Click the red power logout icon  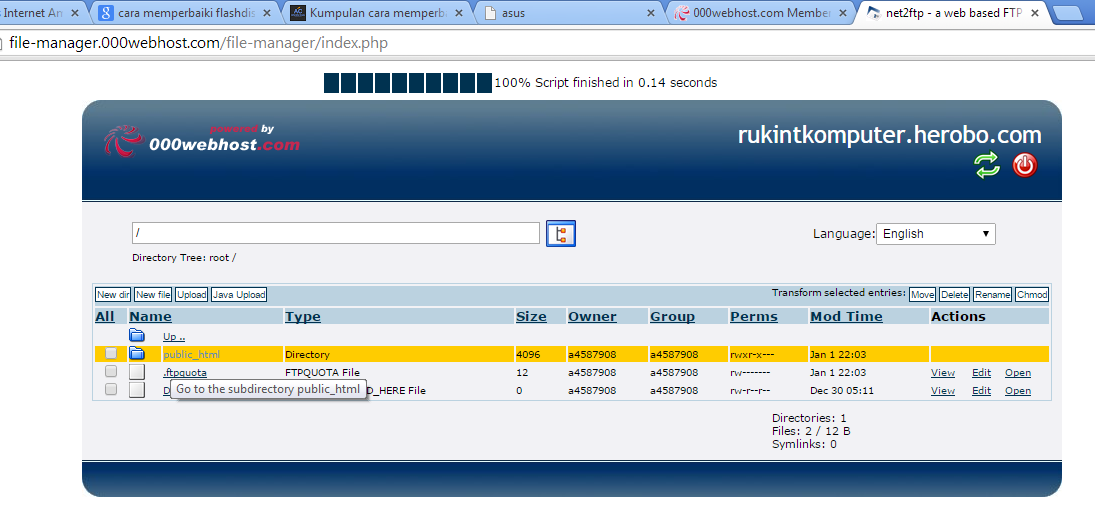point(1024,165)
